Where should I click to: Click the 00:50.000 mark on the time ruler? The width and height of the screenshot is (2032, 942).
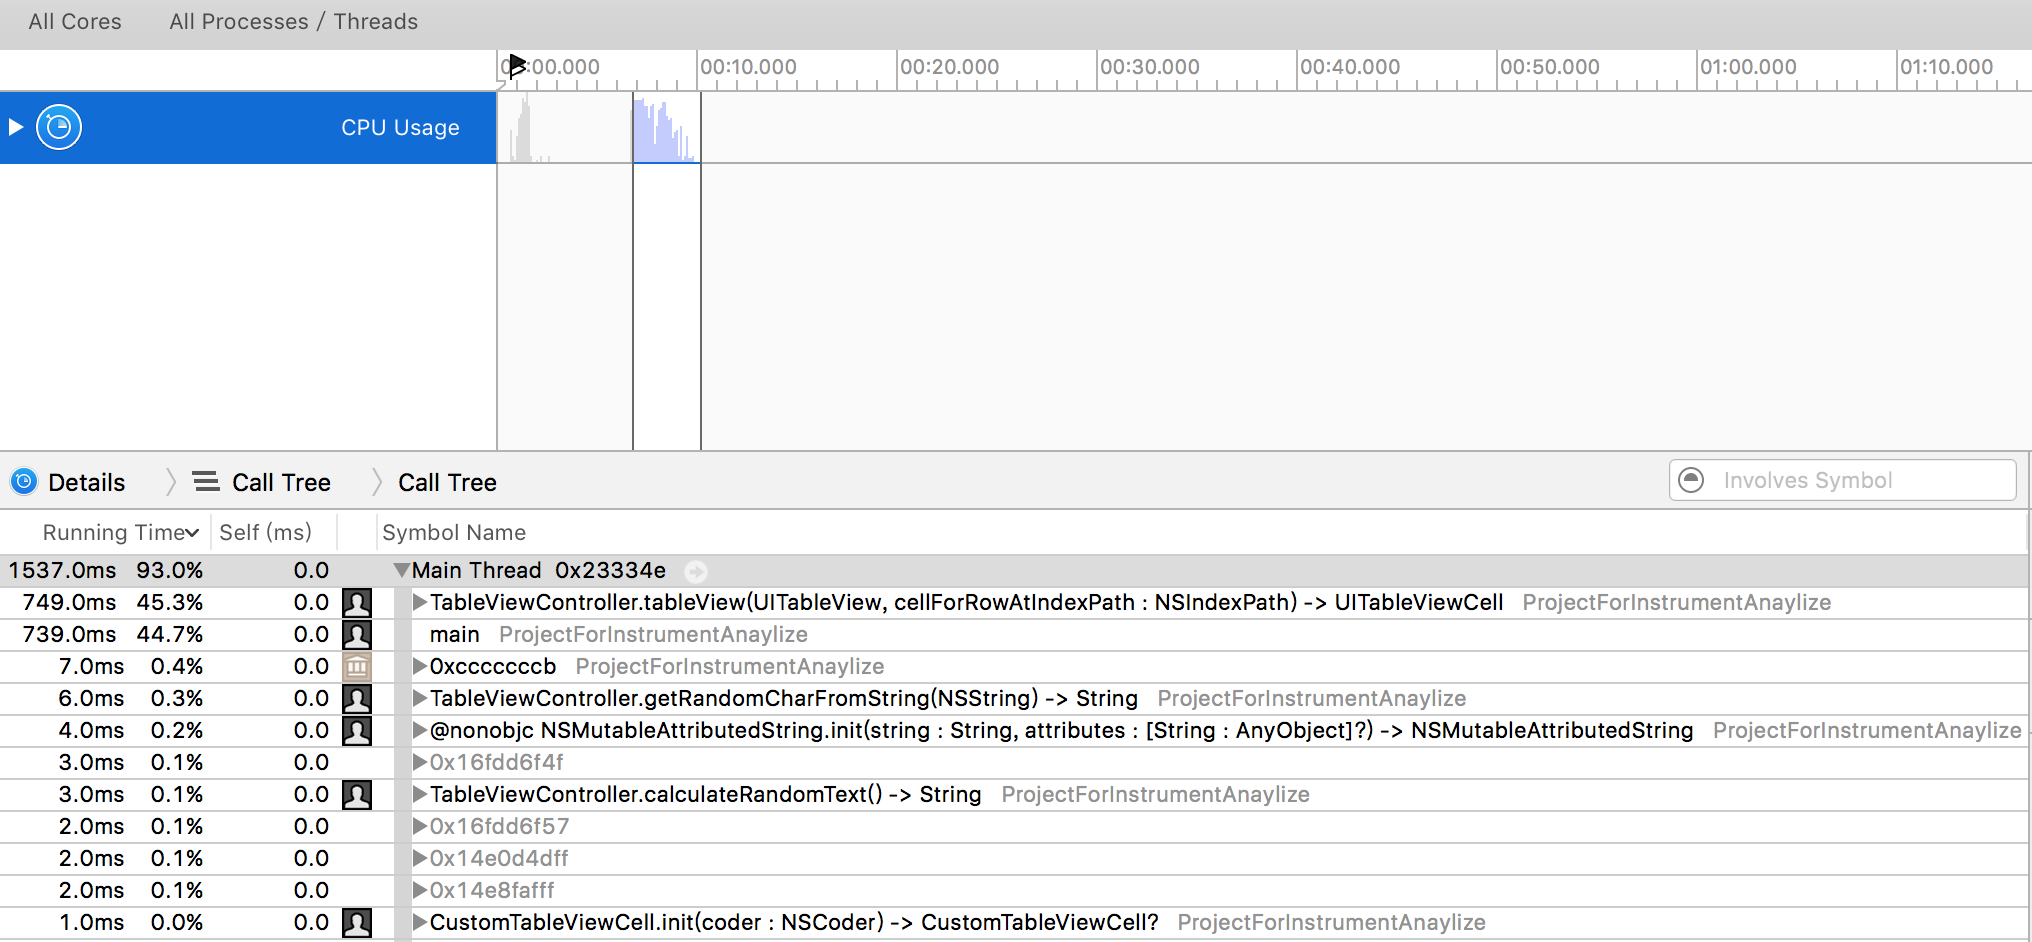click(x=1549, y=67)
